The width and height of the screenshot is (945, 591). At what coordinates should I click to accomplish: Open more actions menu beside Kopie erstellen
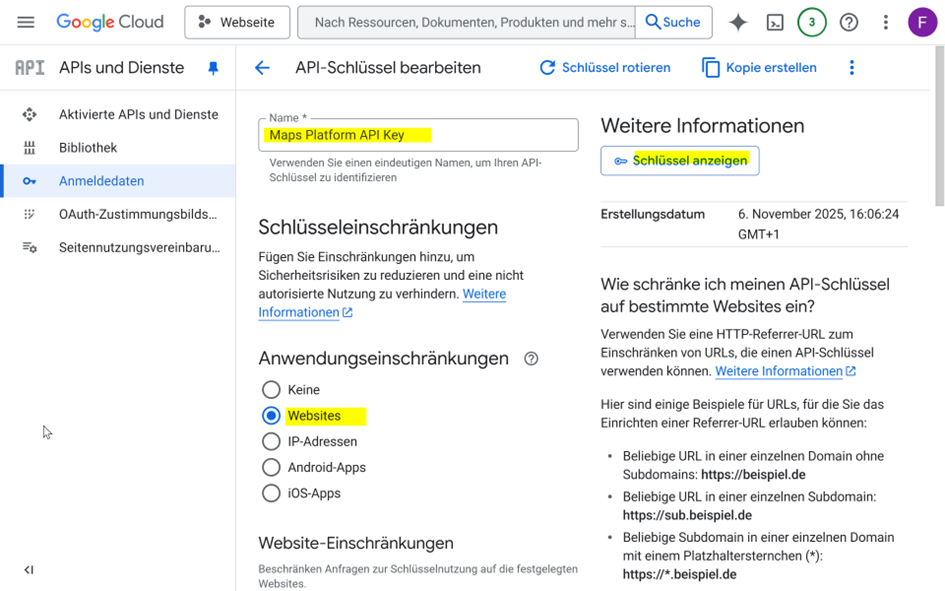(x=852, y=67)
